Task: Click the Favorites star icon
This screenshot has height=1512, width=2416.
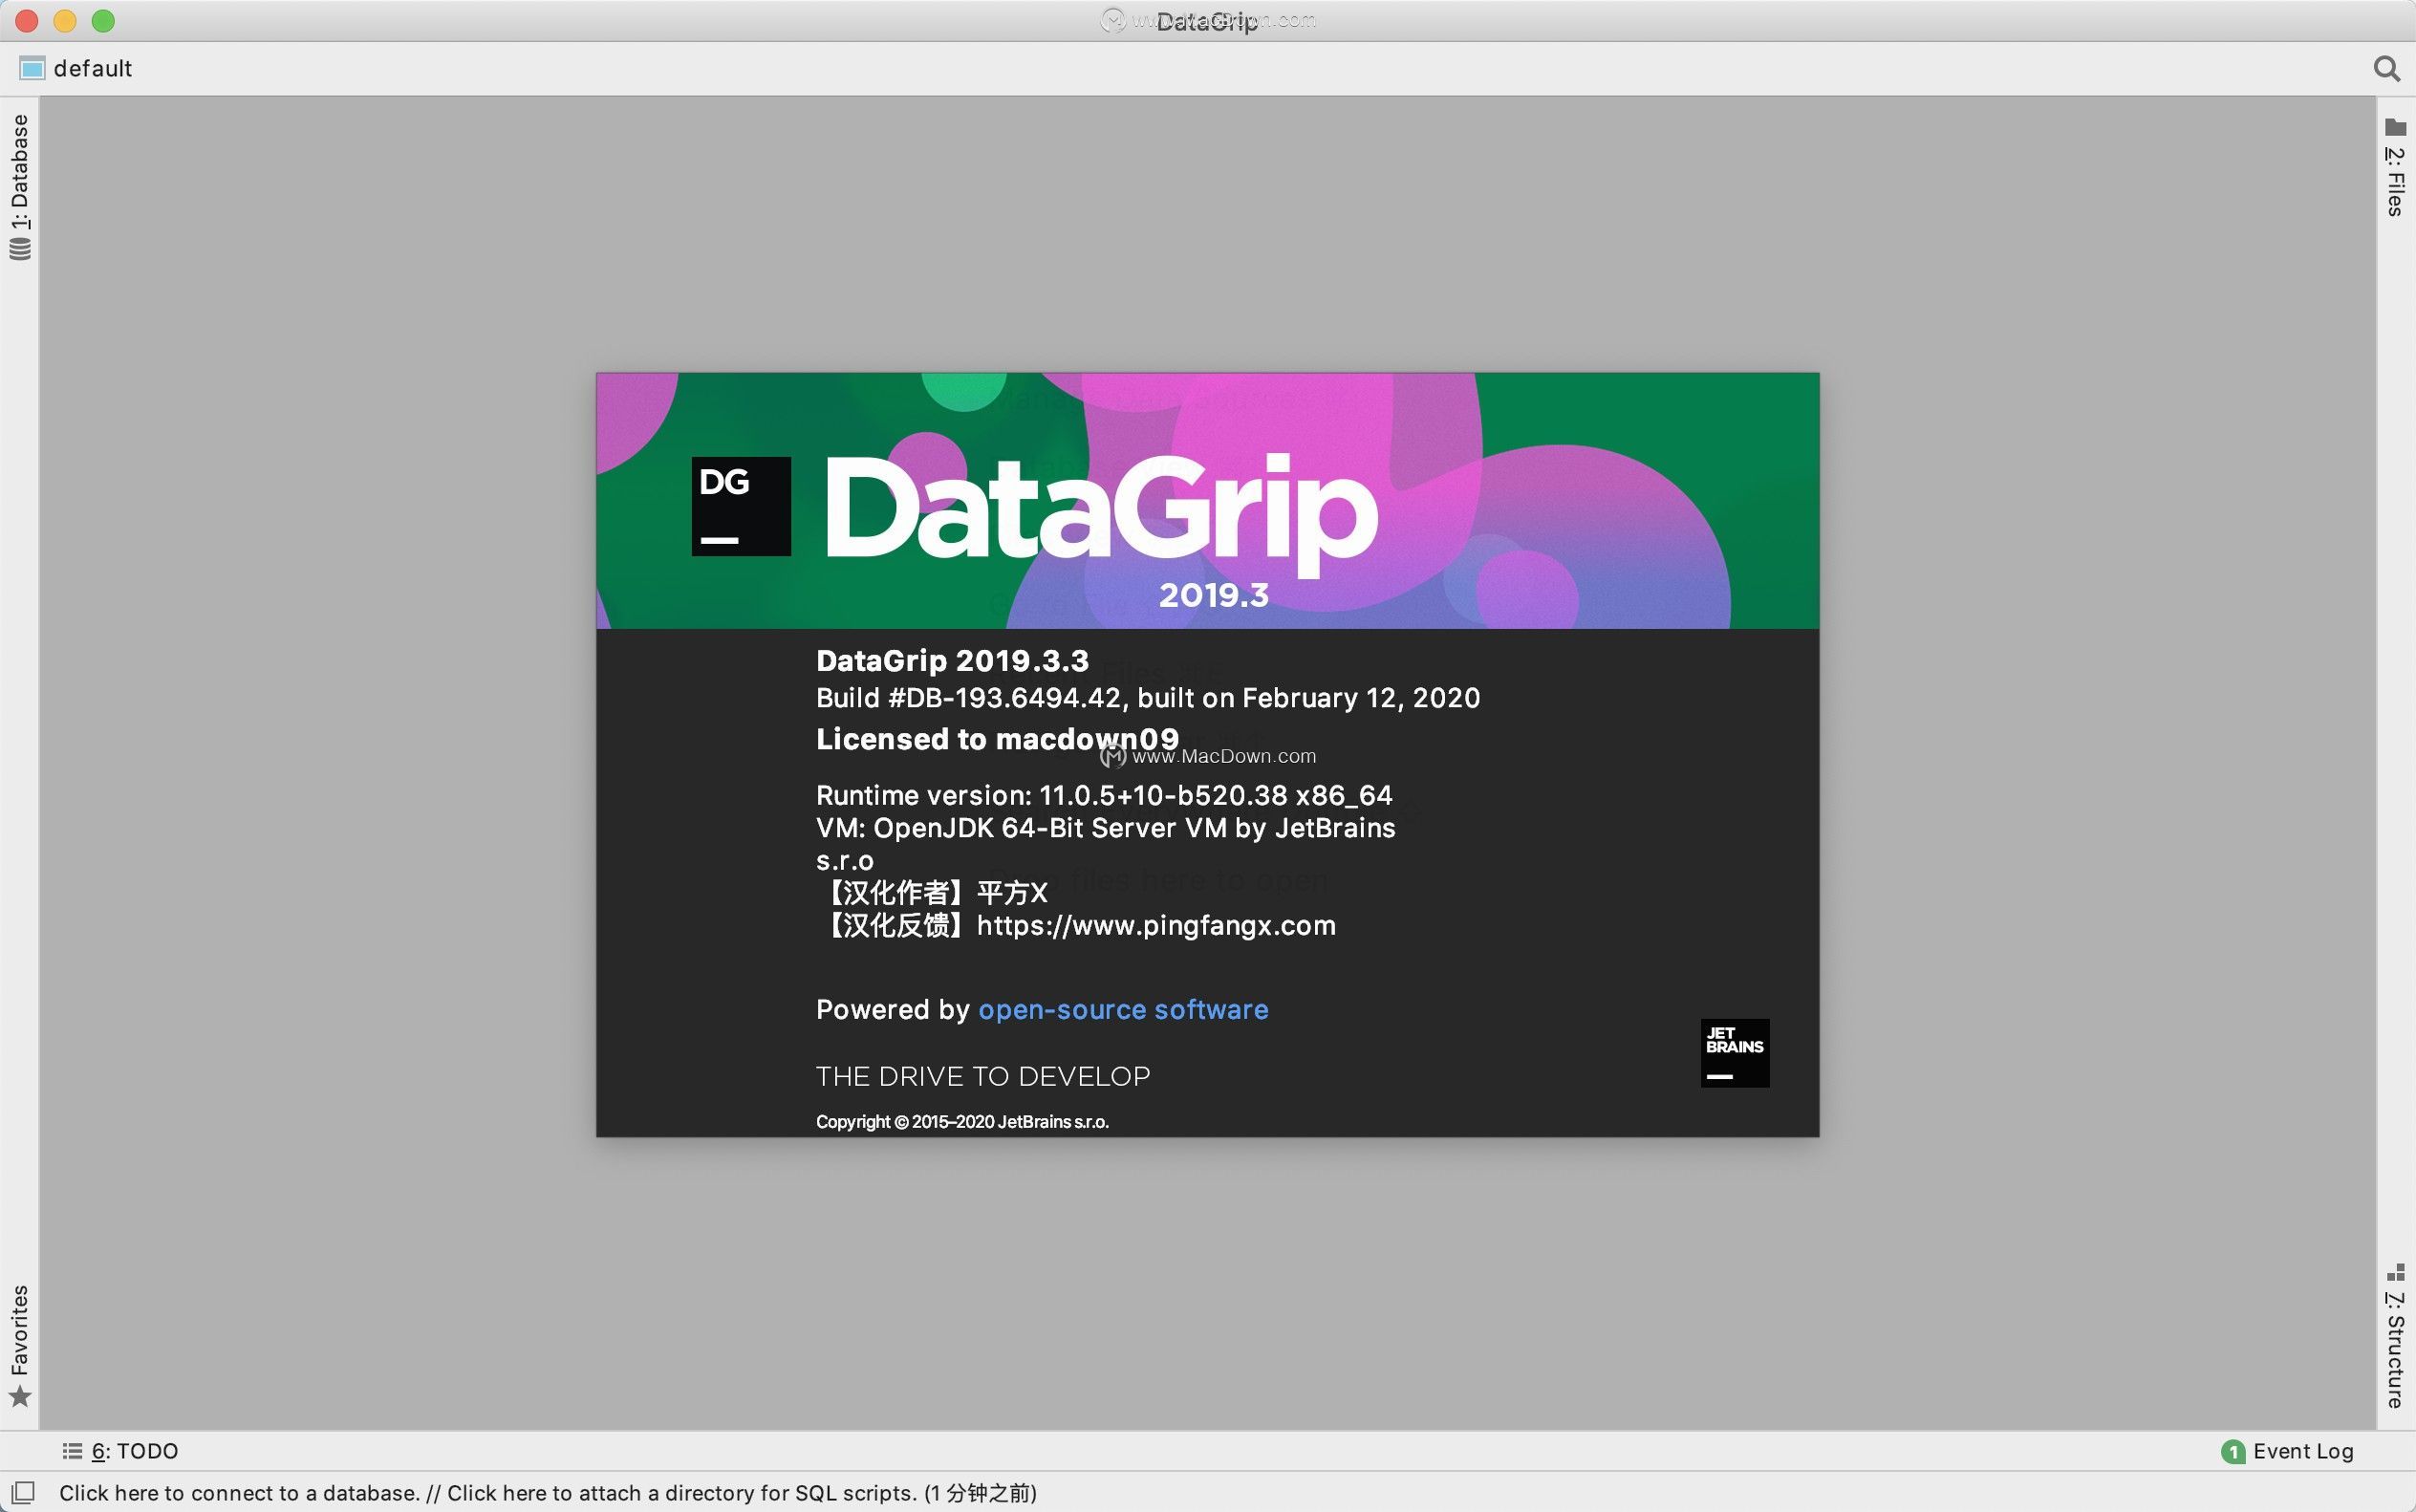Action: tap(20, 1396)
